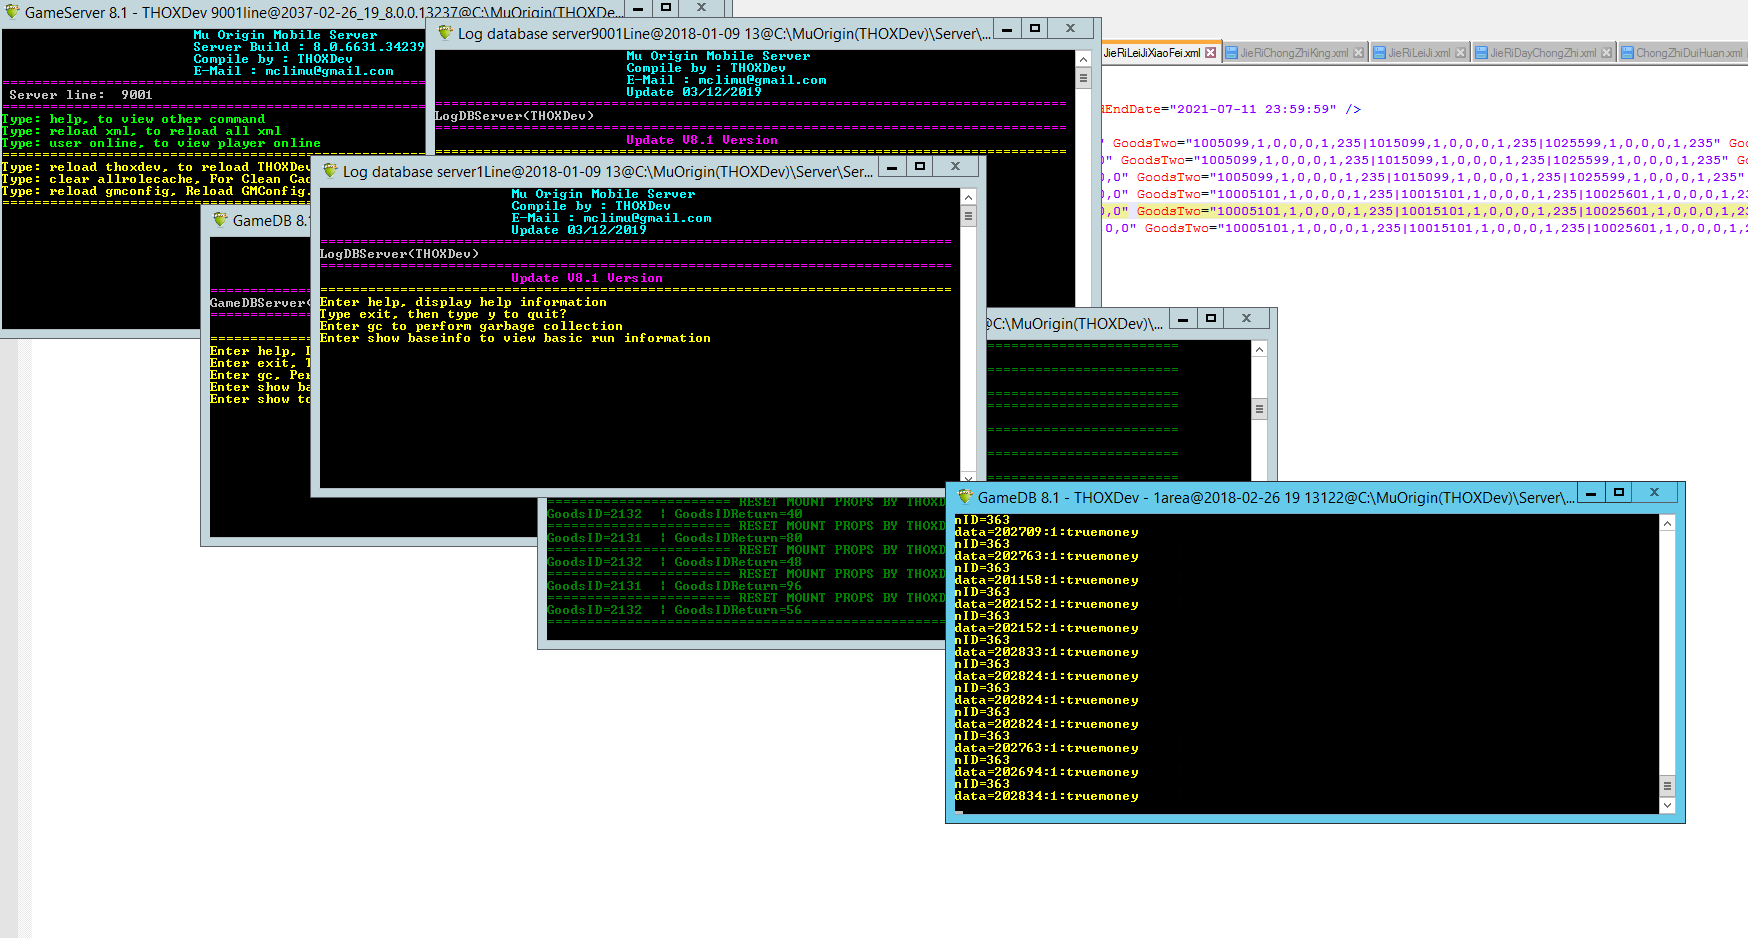Click scroll-down arrow in front GameDB 8.1 window
Screen dimensions: 1748x938
point(1667,805)
